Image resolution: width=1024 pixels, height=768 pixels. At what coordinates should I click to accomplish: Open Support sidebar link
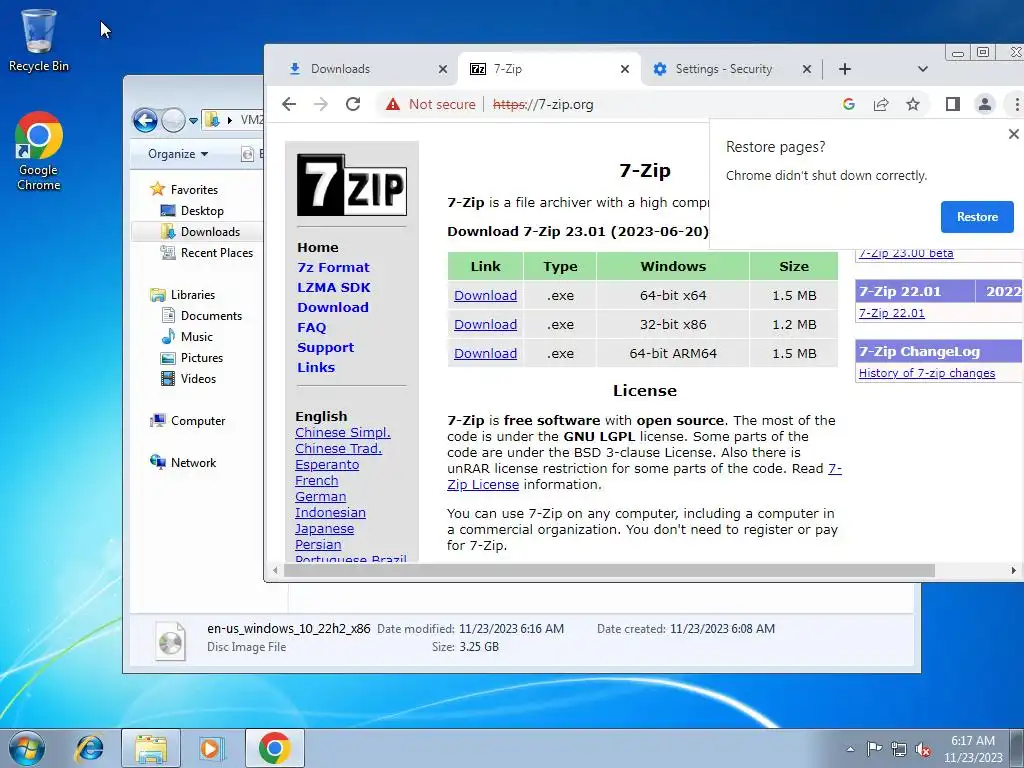coord(325,347)
